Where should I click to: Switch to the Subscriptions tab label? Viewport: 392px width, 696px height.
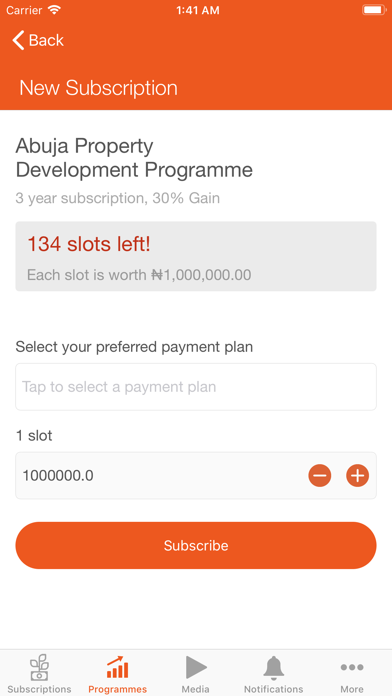[40, 689]
